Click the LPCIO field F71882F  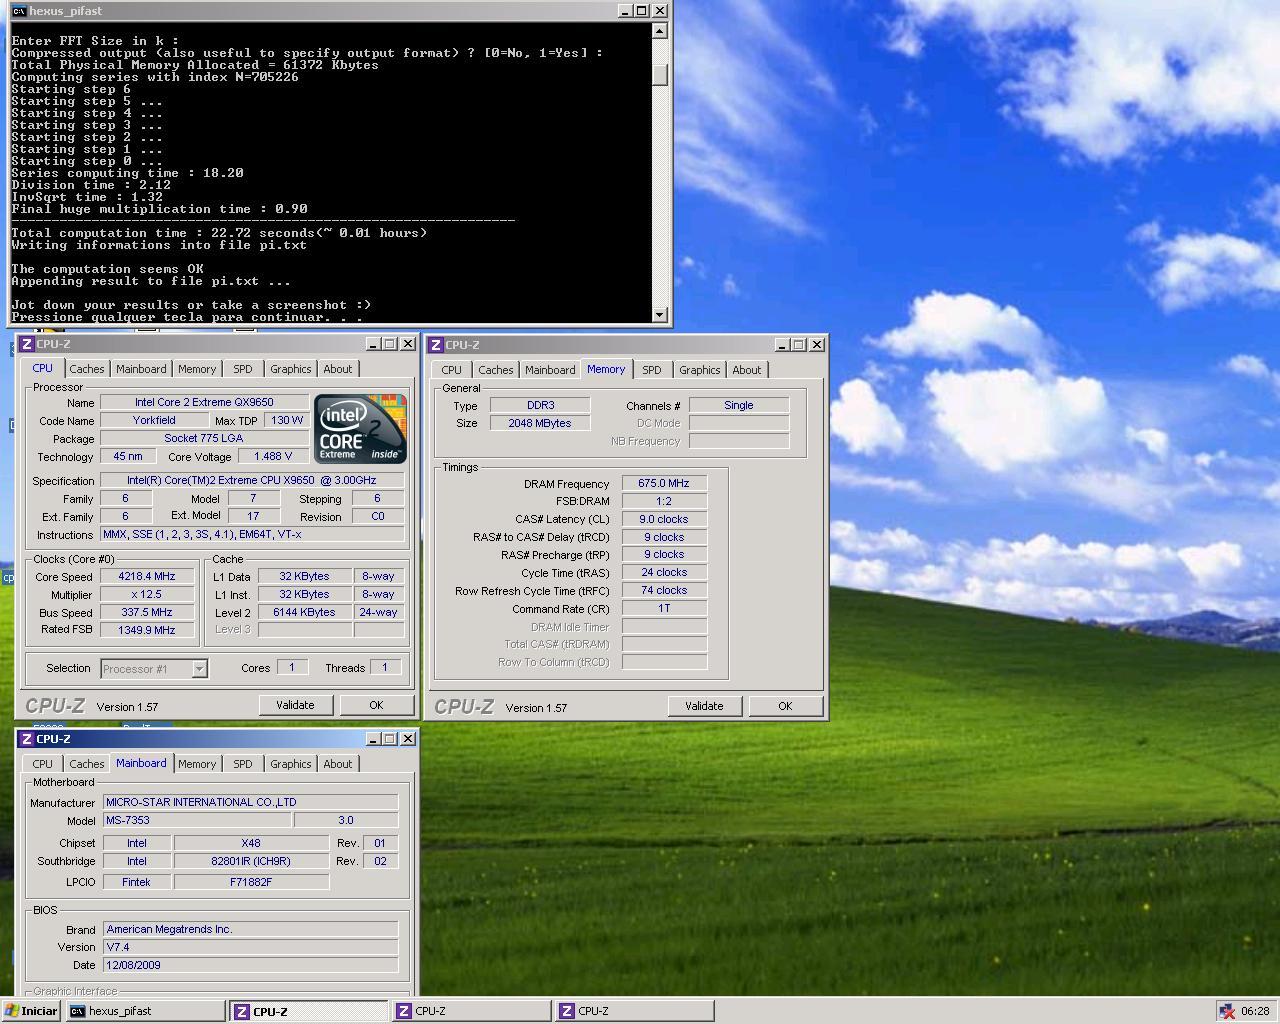pyautogui.click(x=251, y=882)
